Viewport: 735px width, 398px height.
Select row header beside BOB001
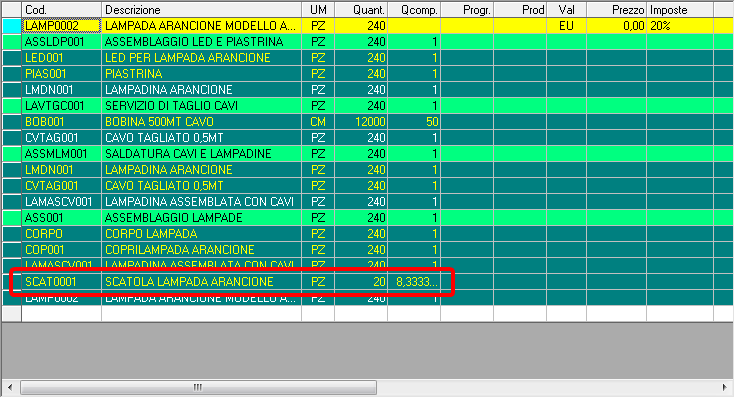[x=12, y=122]
